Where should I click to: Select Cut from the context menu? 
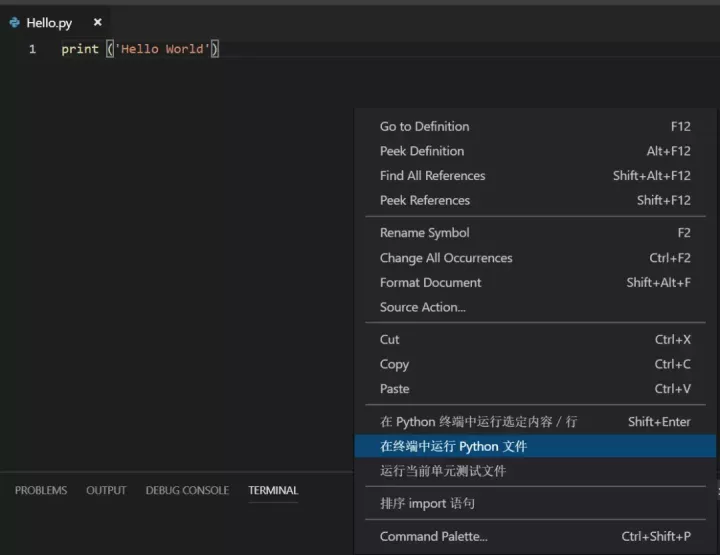coord(390,340)
